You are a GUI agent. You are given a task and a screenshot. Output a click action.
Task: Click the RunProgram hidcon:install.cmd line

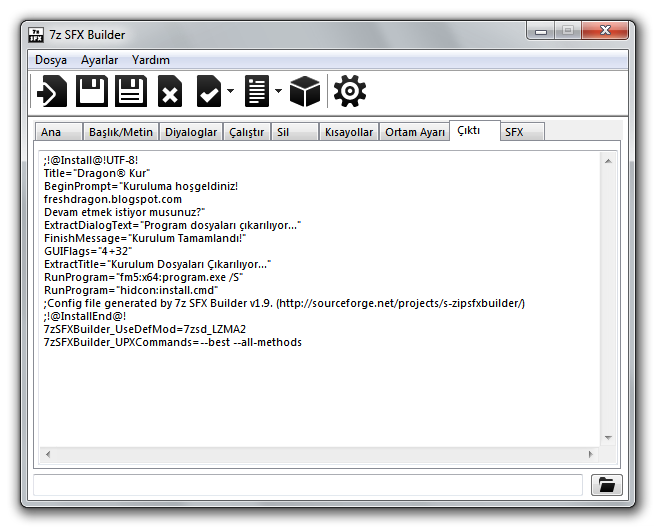(x=131, y=290)
